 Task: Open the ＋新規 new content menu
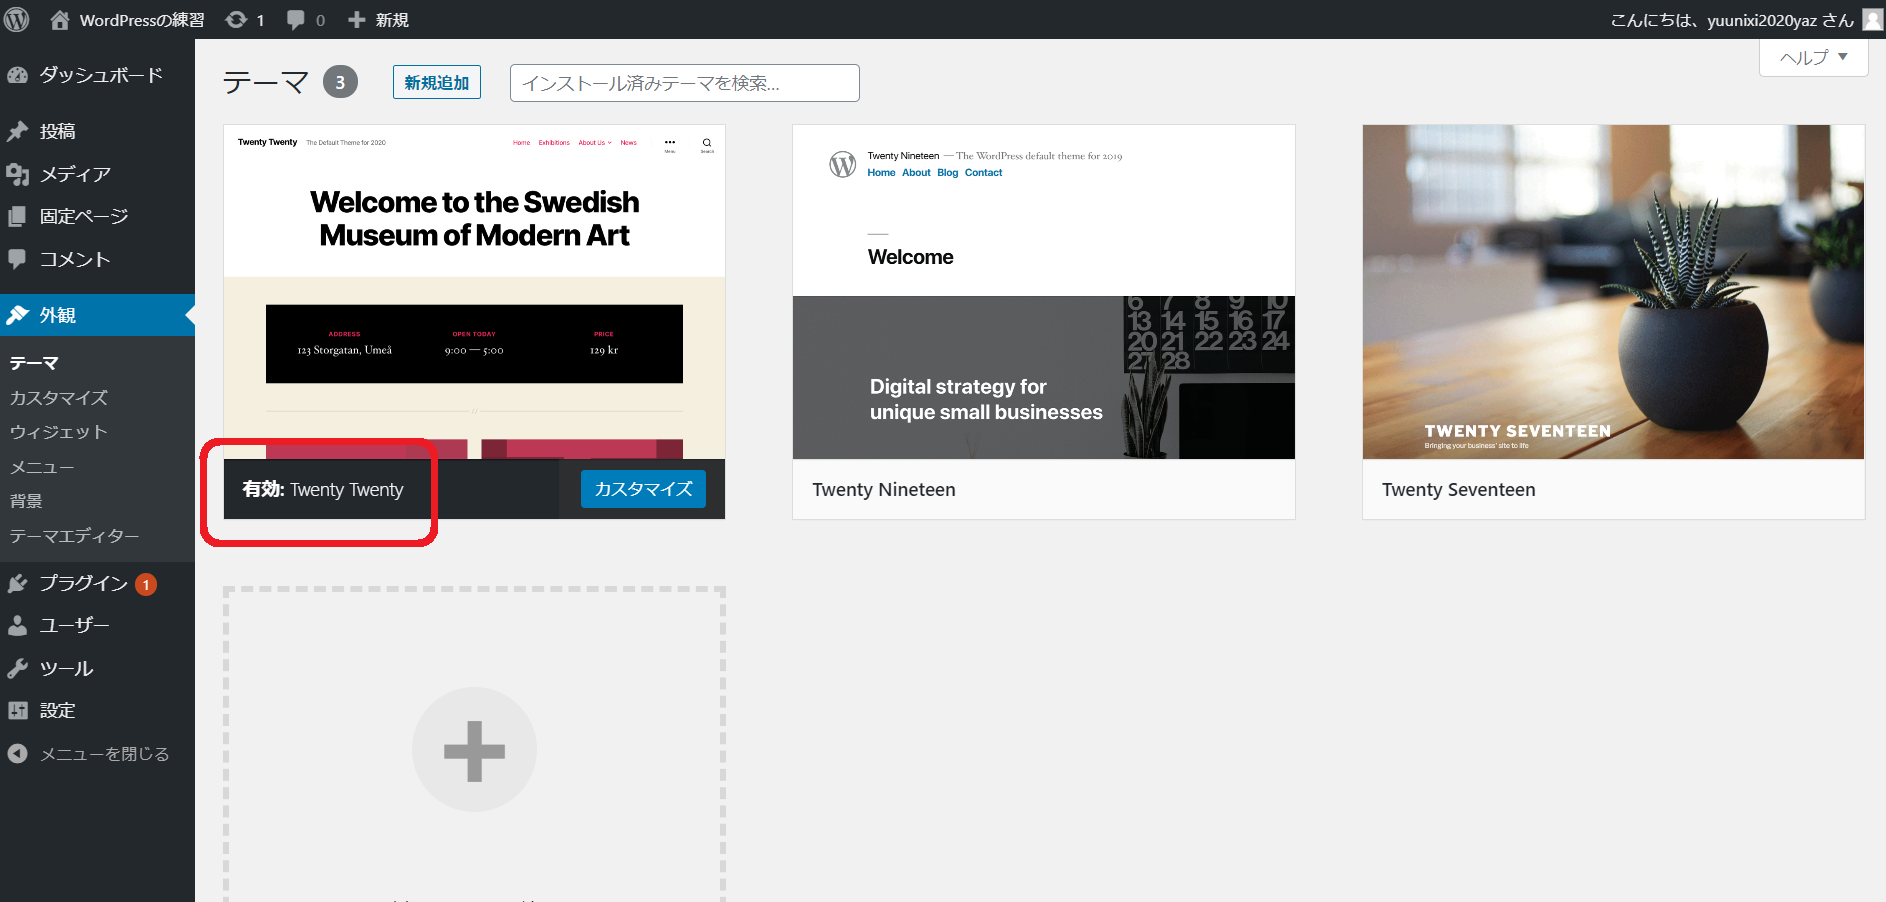coord(378,20)
